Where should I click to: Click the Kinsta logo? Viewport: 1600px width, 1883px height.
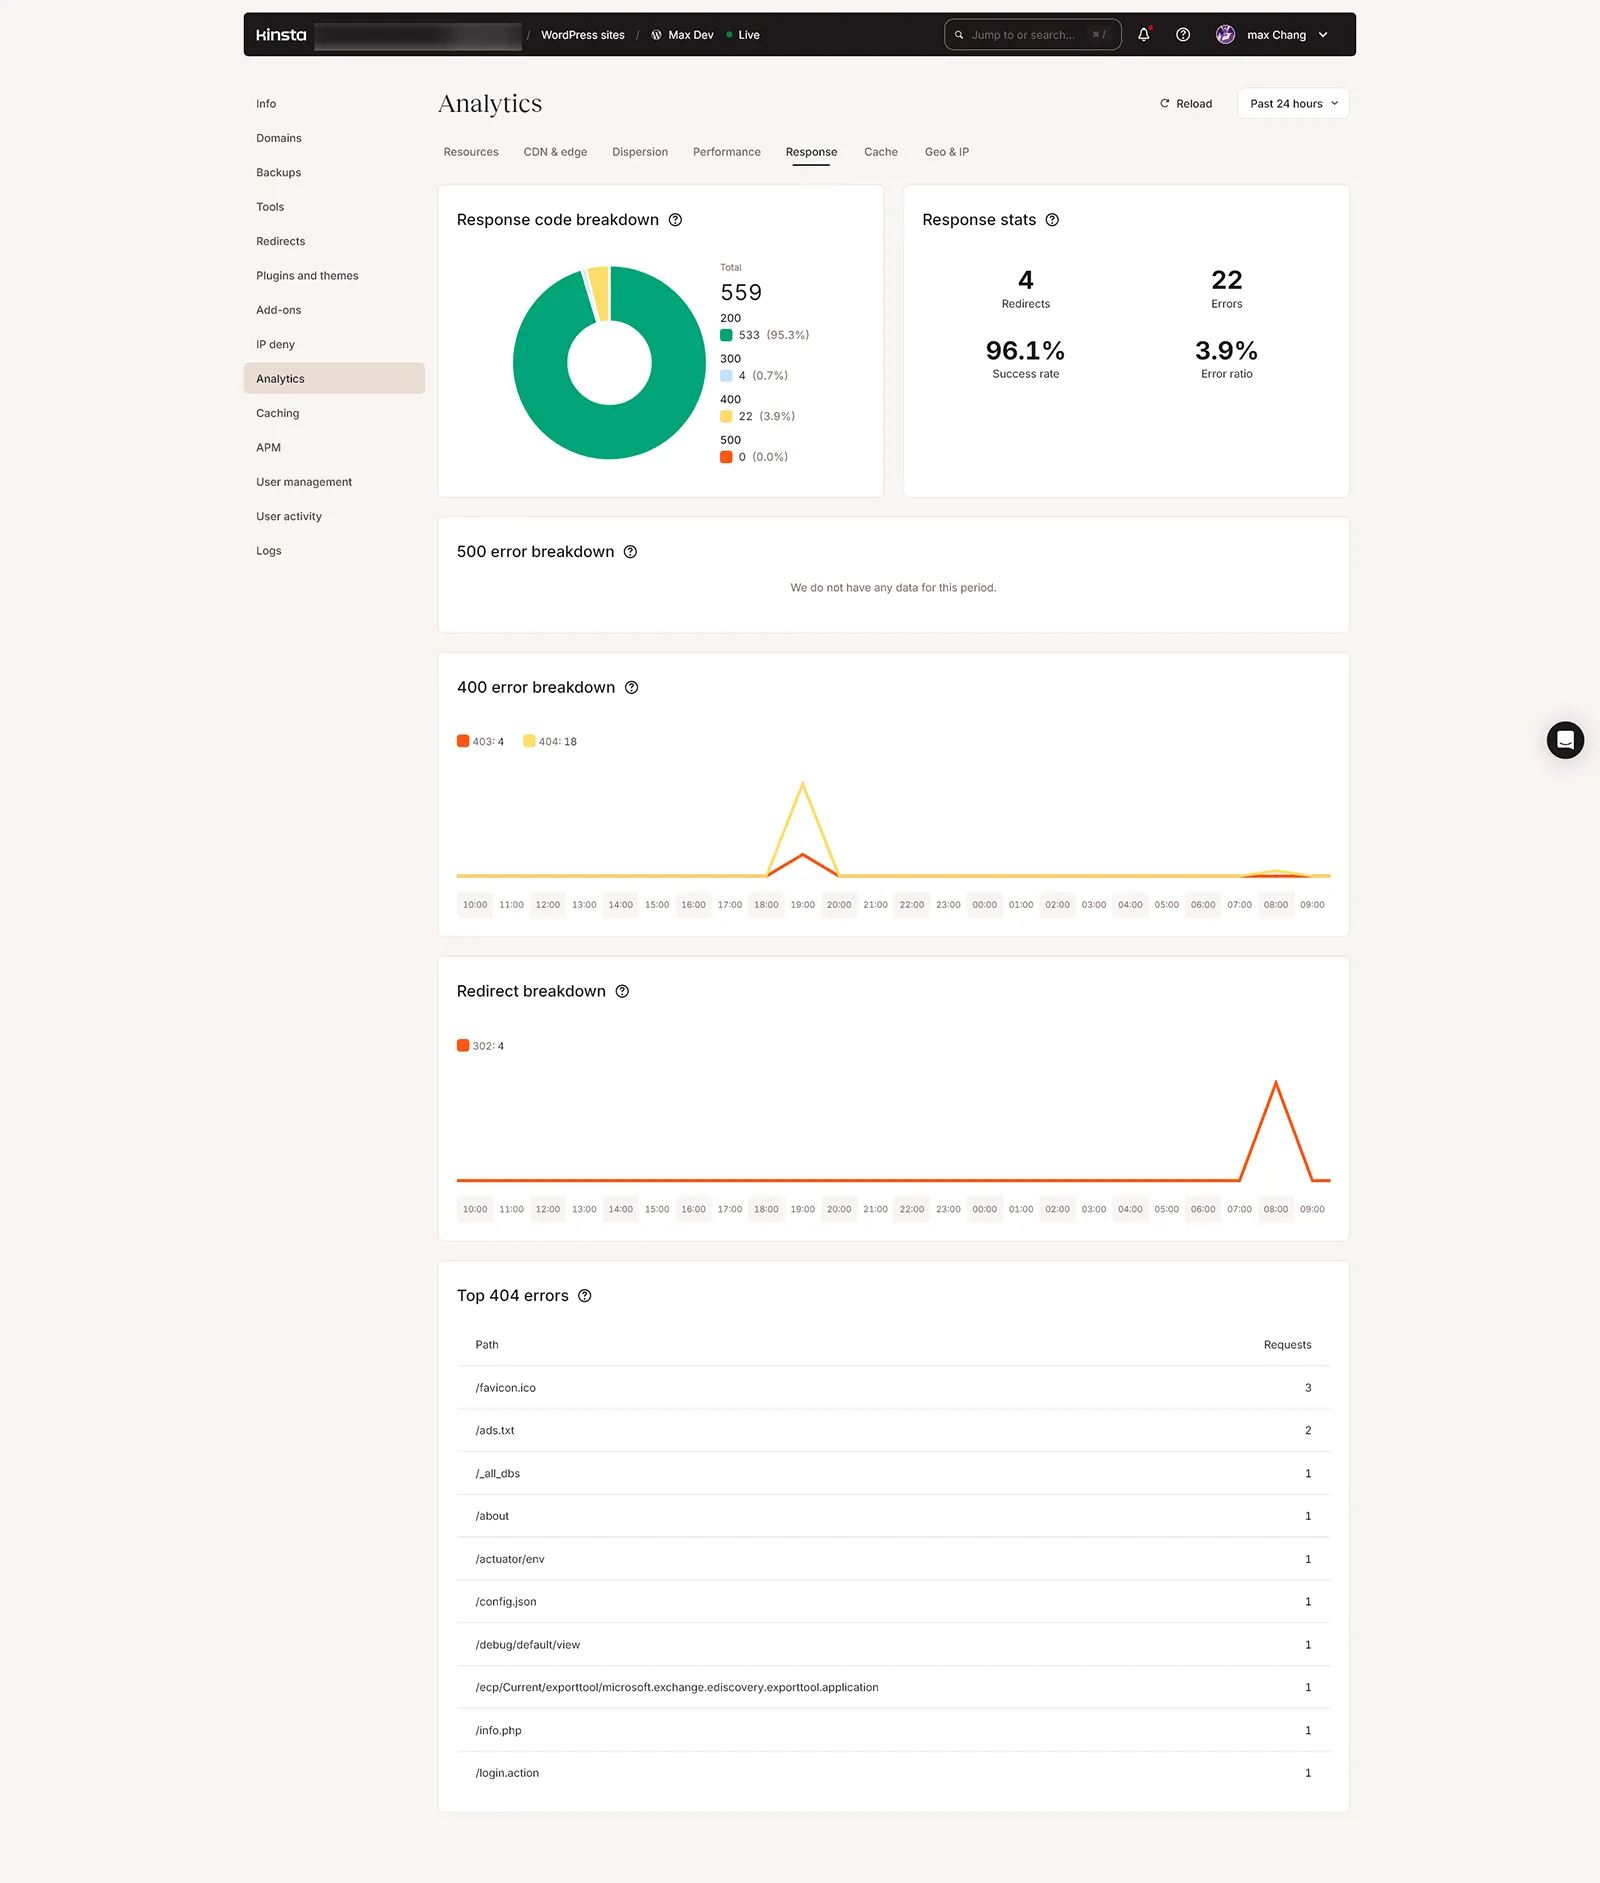[x=281, y=35]
